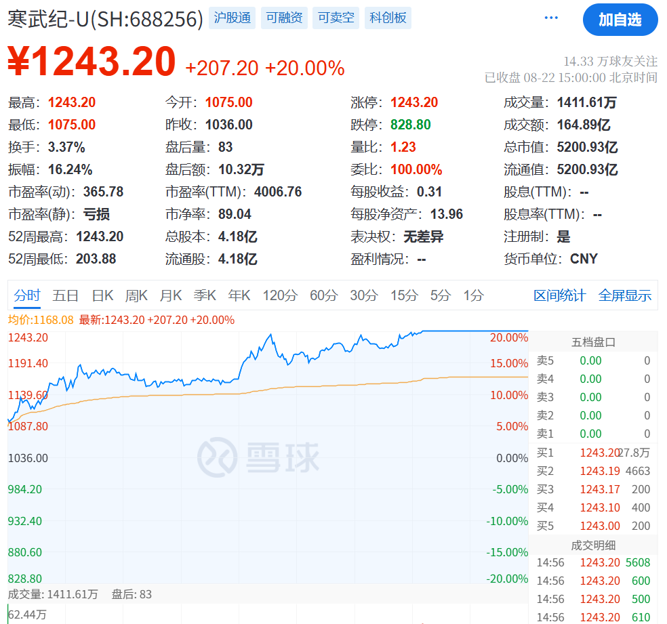Screen dimensions: 667x624
Task: Switch to the 分时 chart tab
Action: point(27,295)
